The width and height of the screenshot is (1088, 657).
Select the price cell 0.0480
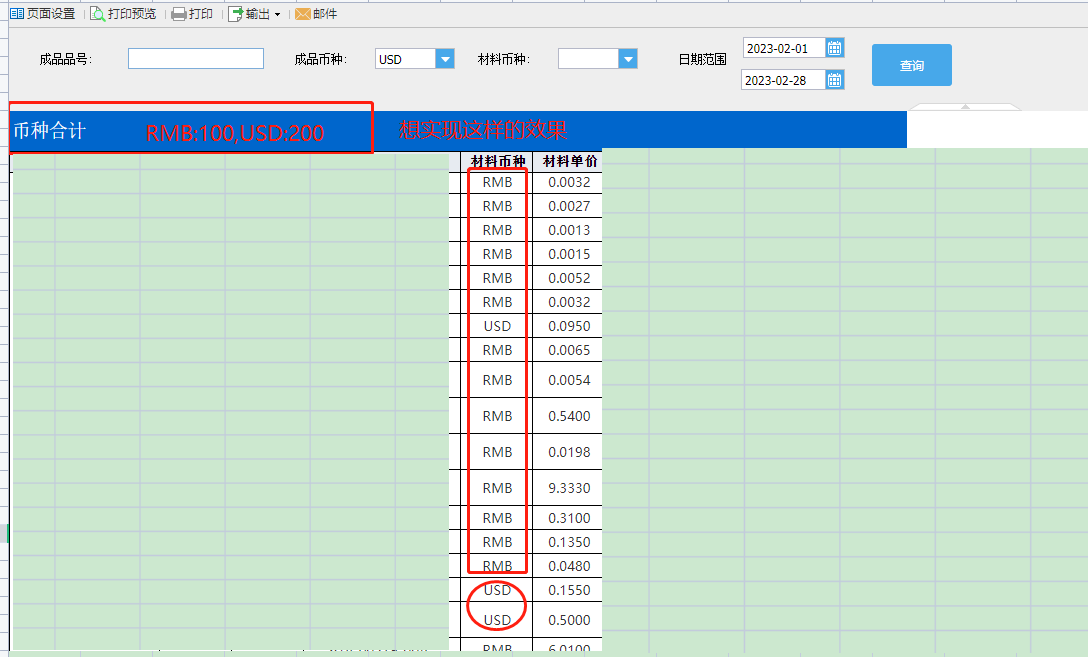(568, 565)
